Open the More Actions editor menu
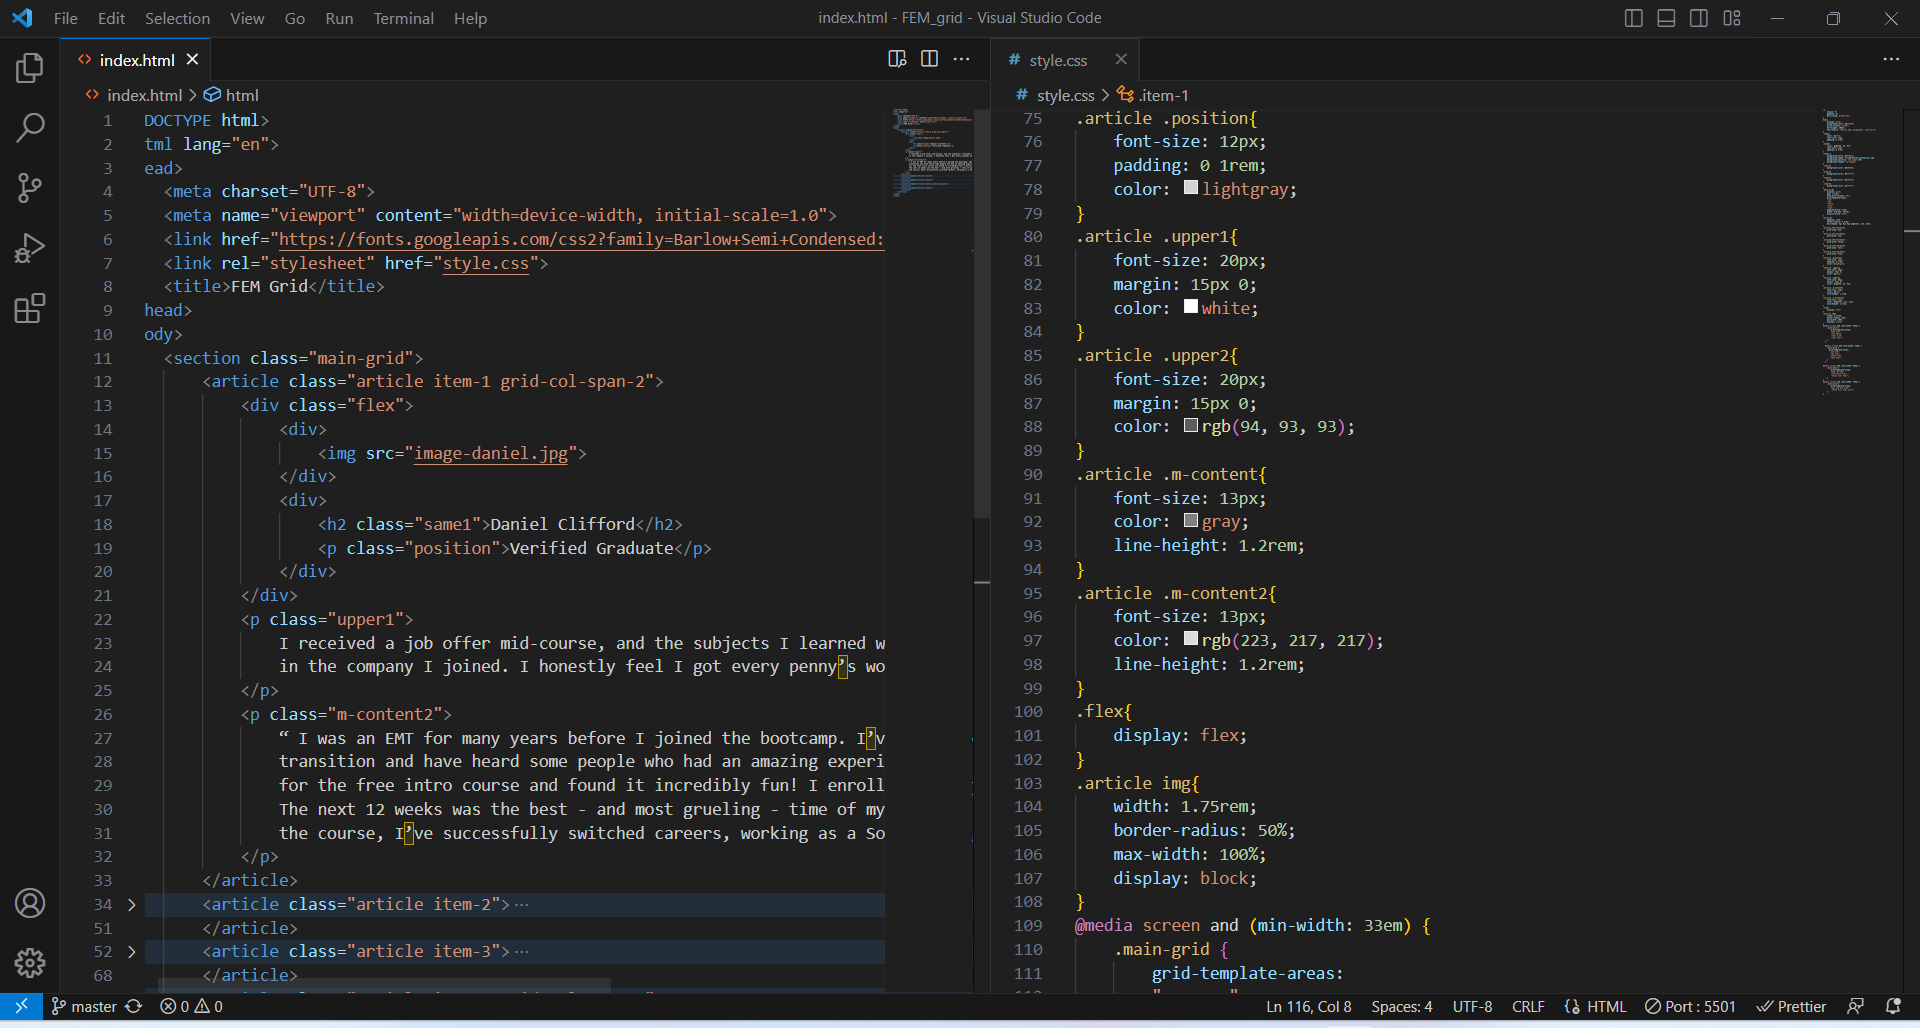 [x=962, y=59]
